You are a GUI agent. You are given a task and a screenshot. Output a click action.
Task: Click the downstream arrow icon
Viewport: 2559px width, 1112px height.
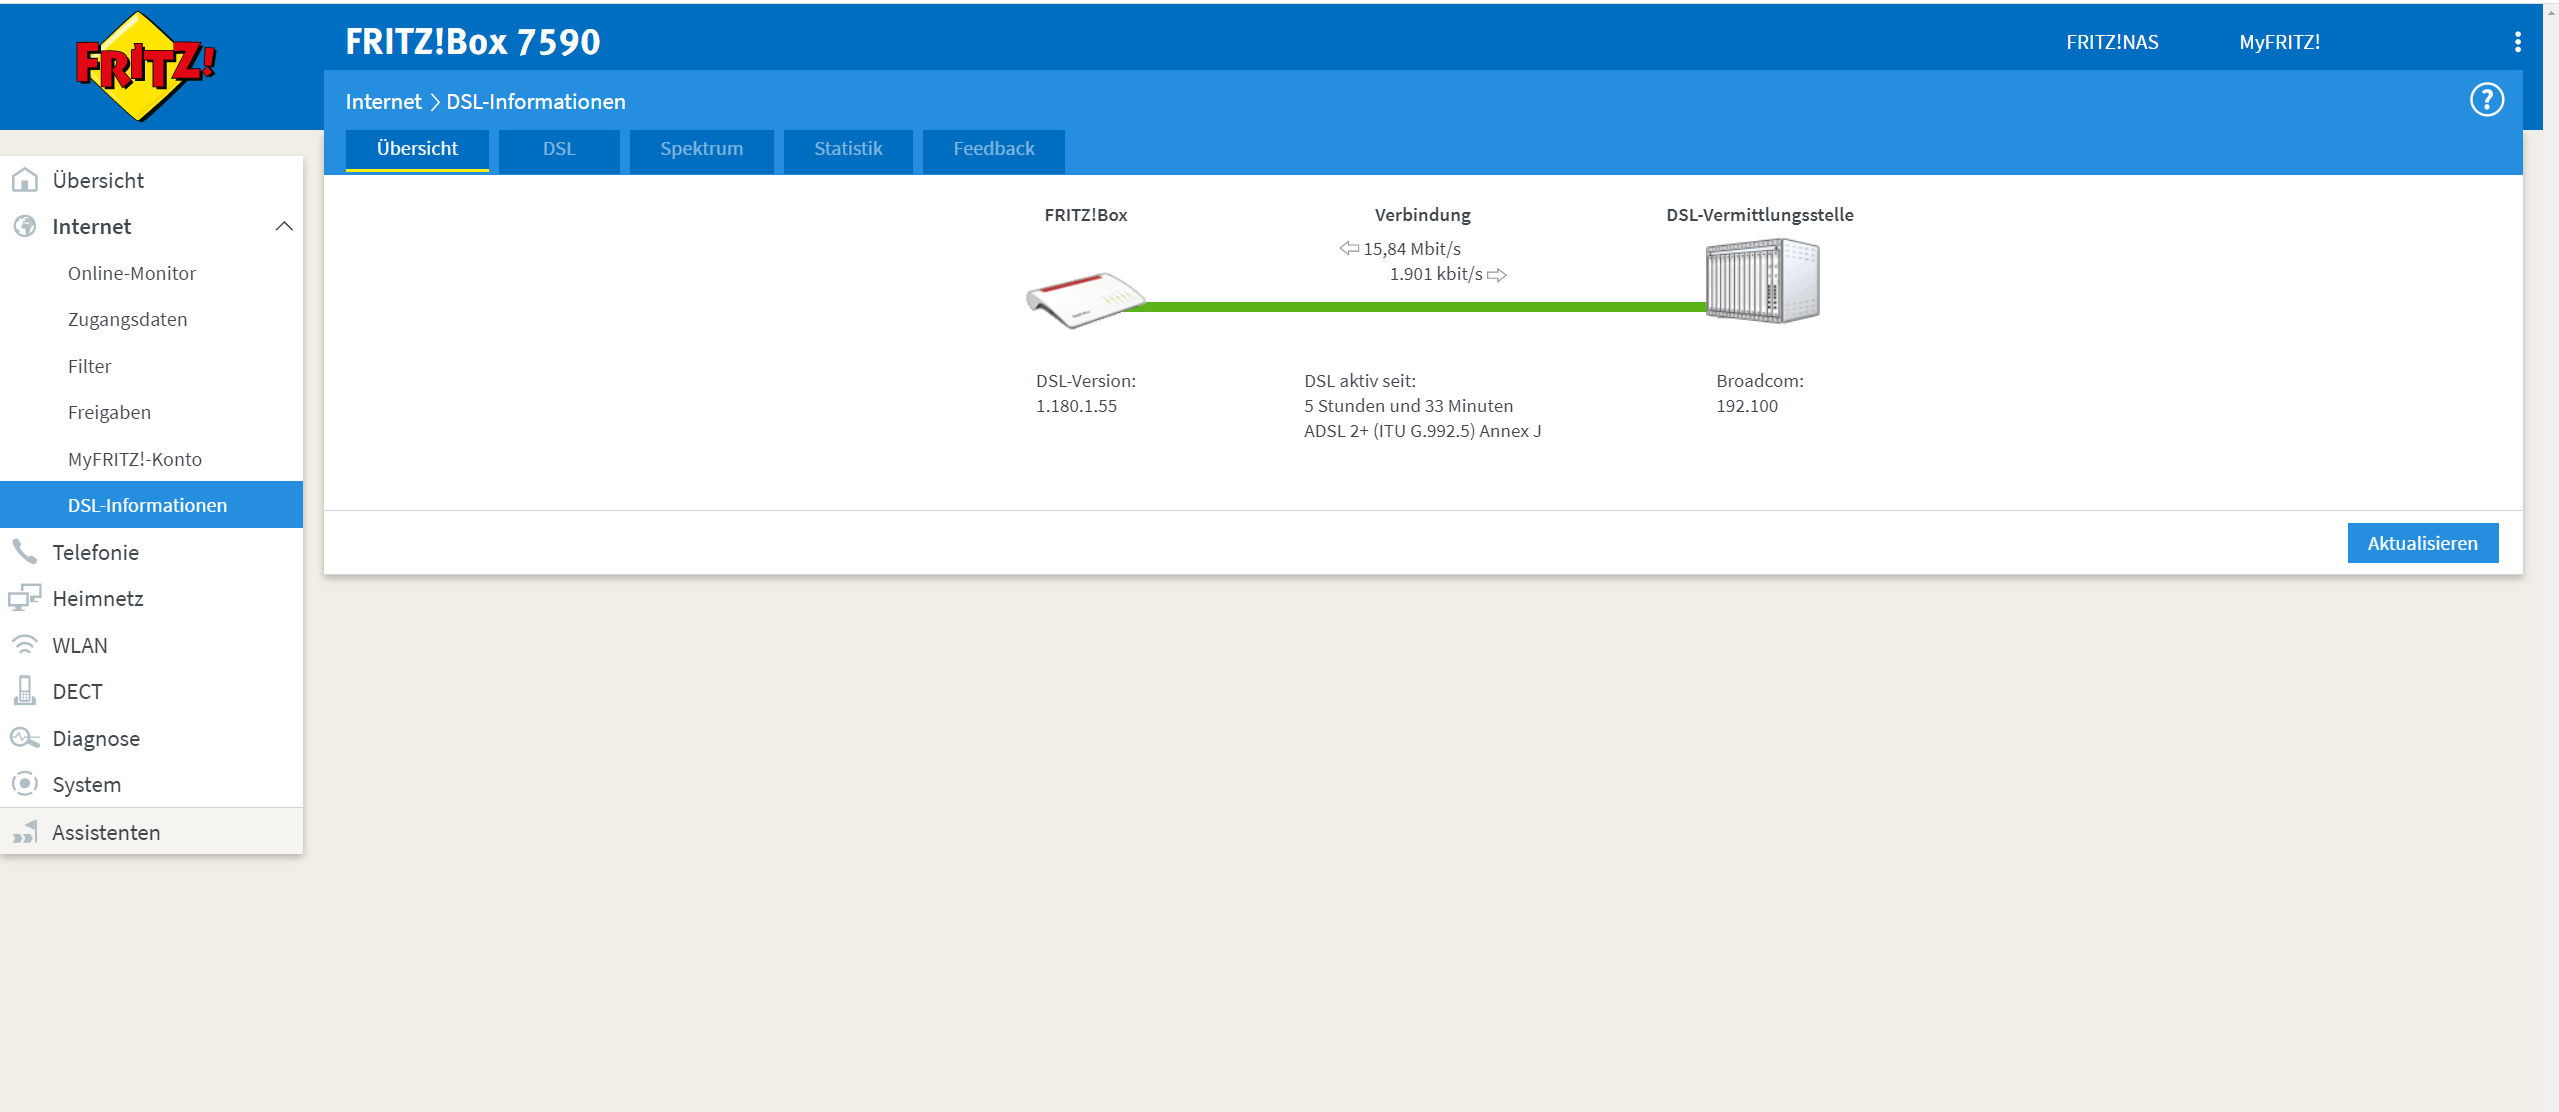click(1349, 248)
